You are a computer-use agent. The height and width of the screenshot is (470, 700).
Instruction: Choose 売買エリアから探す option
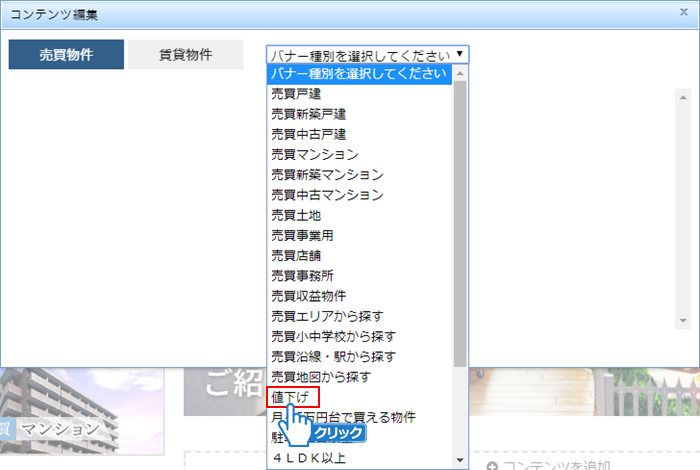point(327,316)
